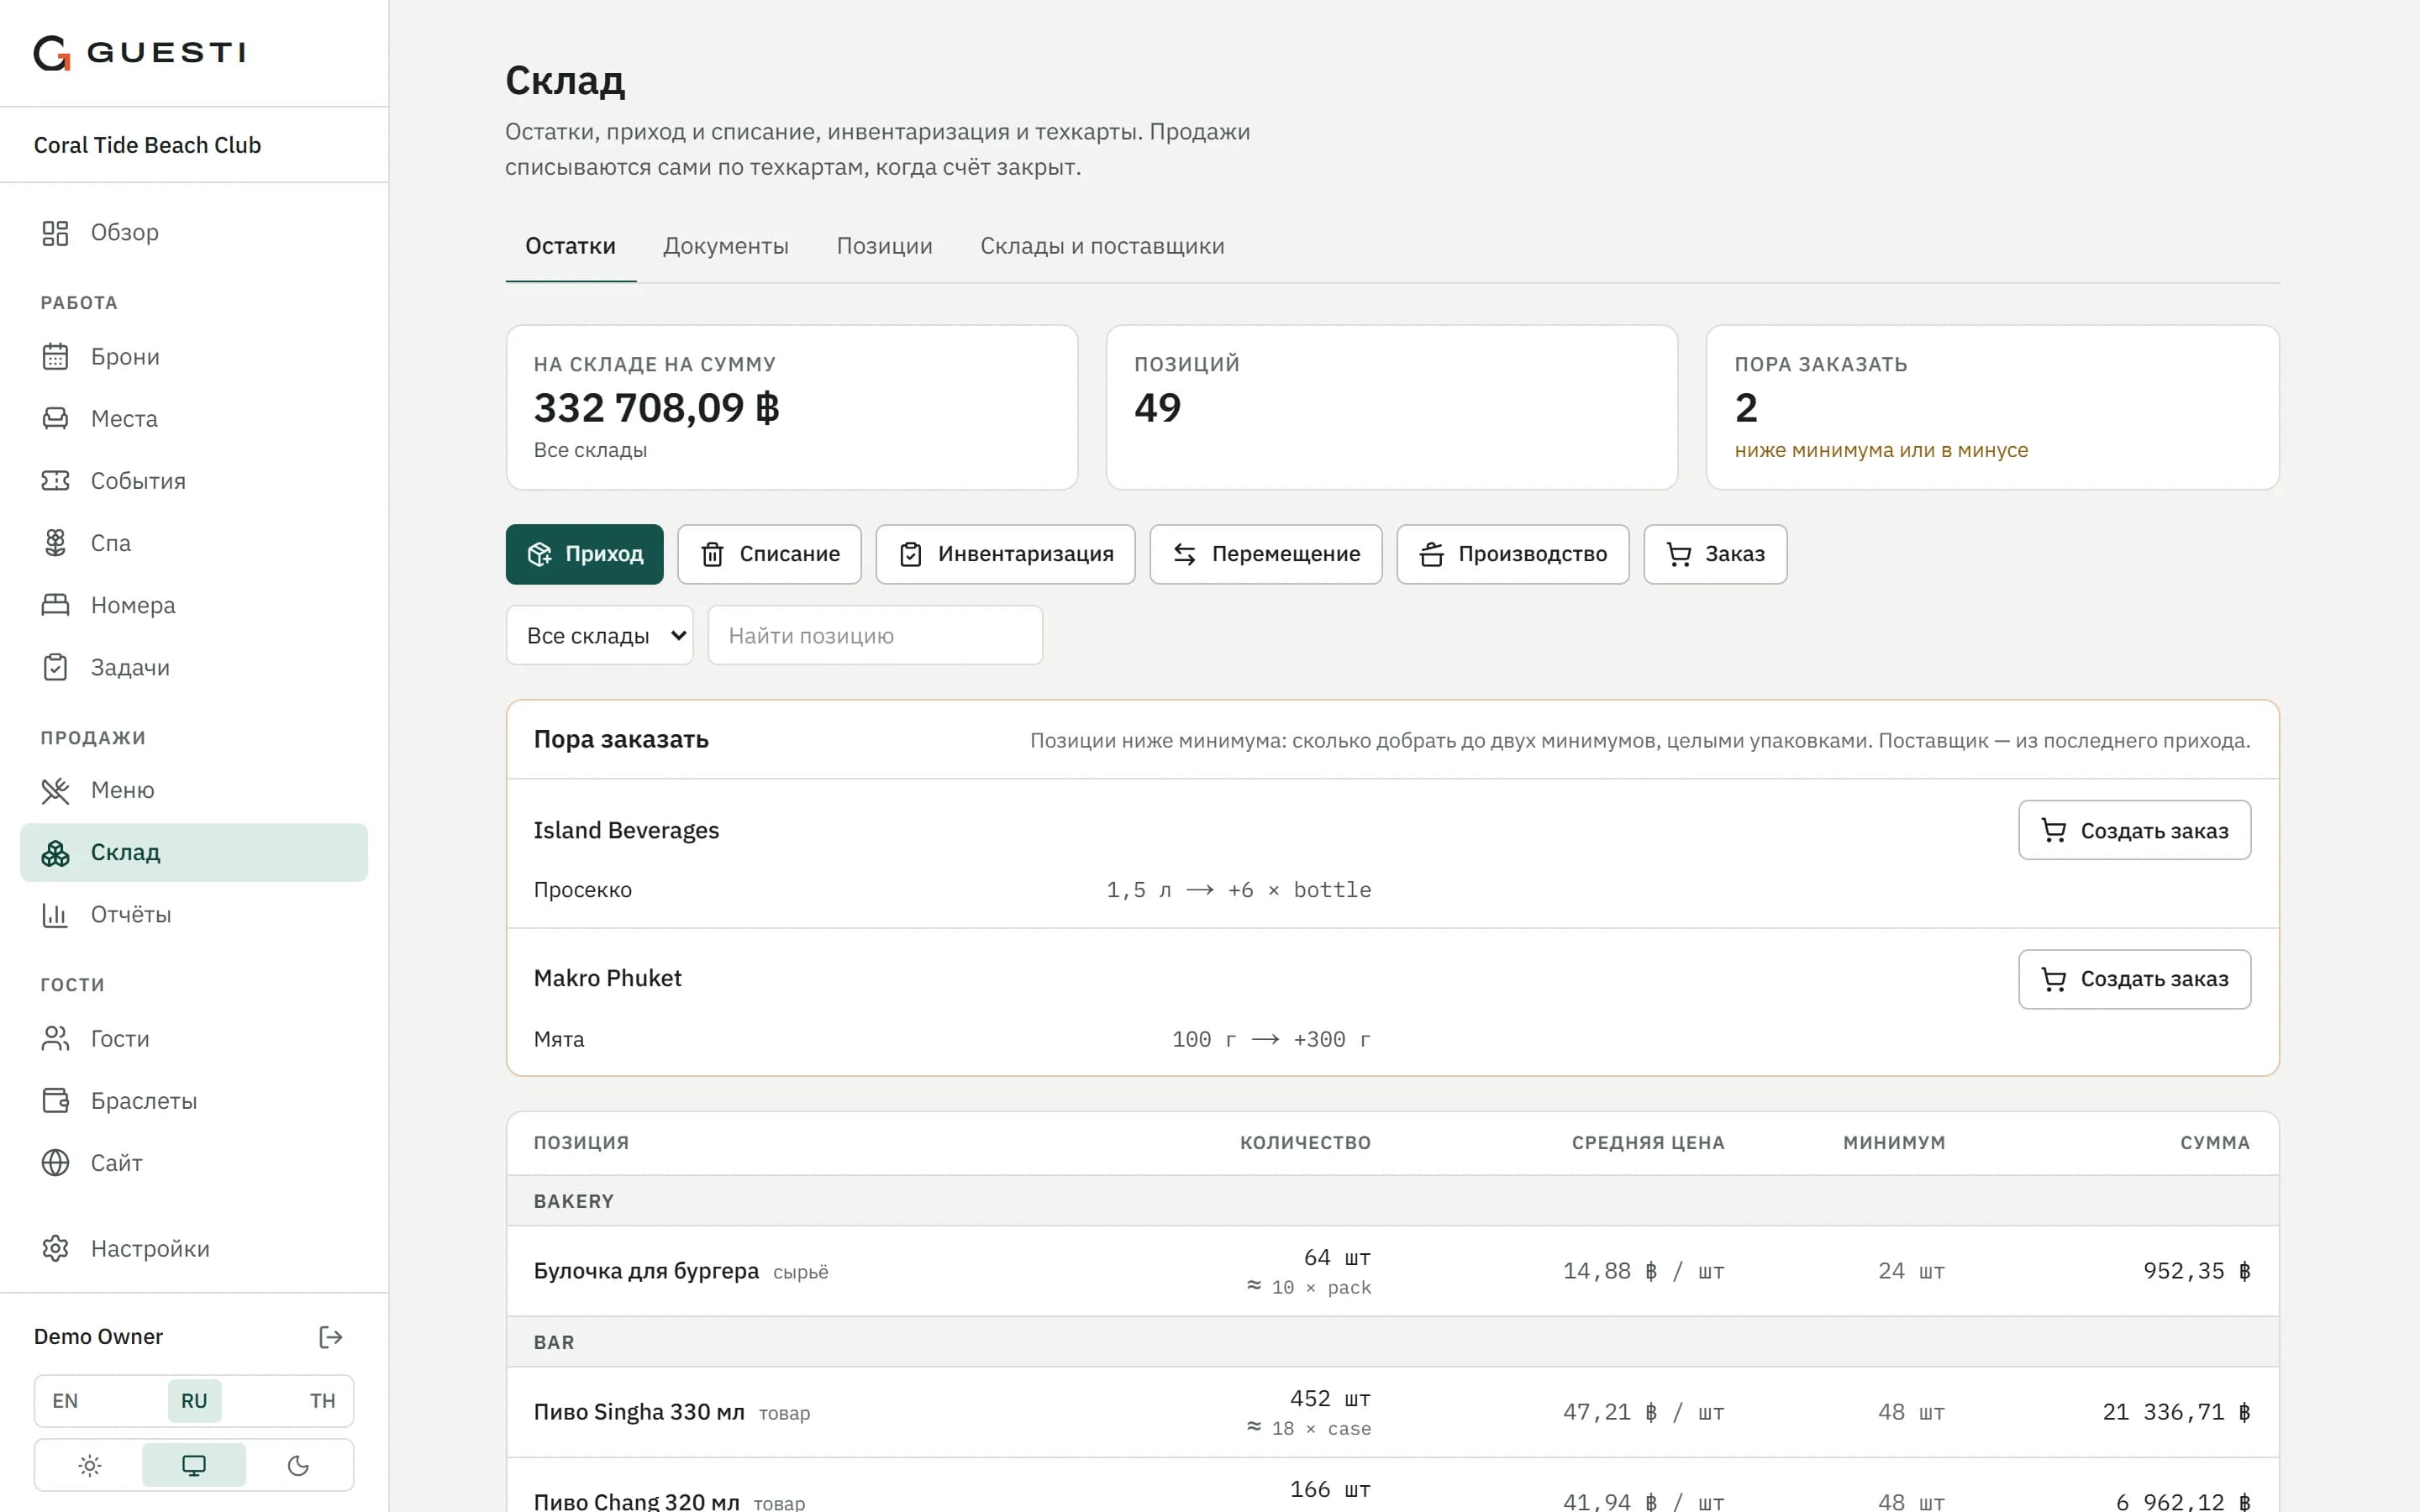Image resolution: width=2420 pixels, height=1512 pixels.
Task: Switch to the Документы tab
Action: tap(725, 246)
